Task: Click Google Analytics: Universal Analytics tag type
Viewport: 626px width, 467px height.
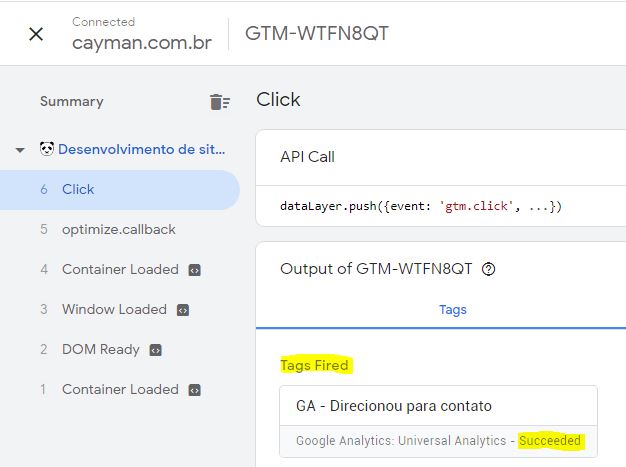Action: (x=401, y=441)
